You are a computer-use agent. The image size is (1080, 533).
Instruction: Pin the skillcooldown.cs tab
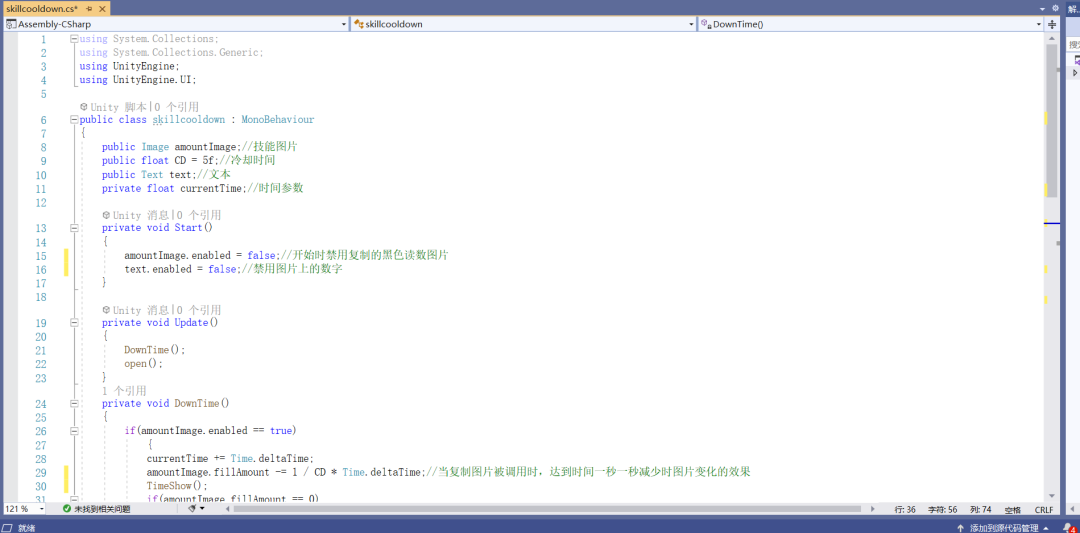[x=90, y=8]
